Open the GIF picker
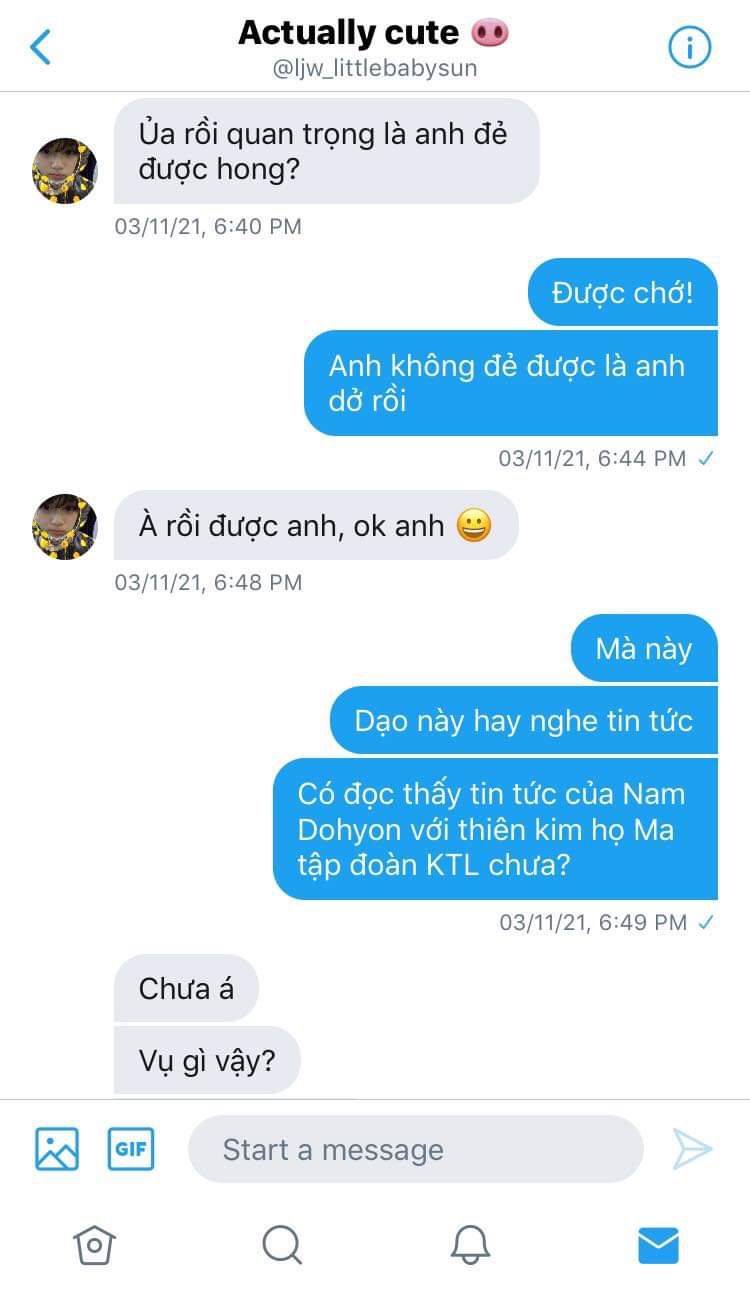This screenshot has height=1297, width=750. point(131,1149)
